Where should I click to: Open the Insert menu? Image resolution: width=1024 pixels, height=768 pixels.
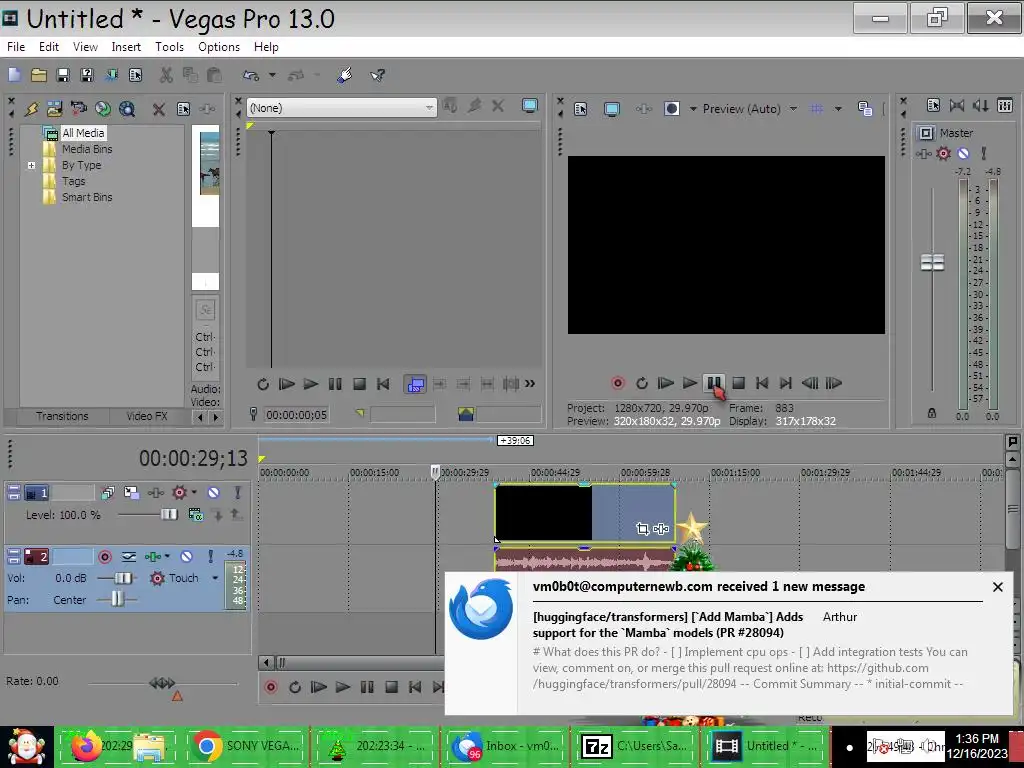click(x=126, y=47)
